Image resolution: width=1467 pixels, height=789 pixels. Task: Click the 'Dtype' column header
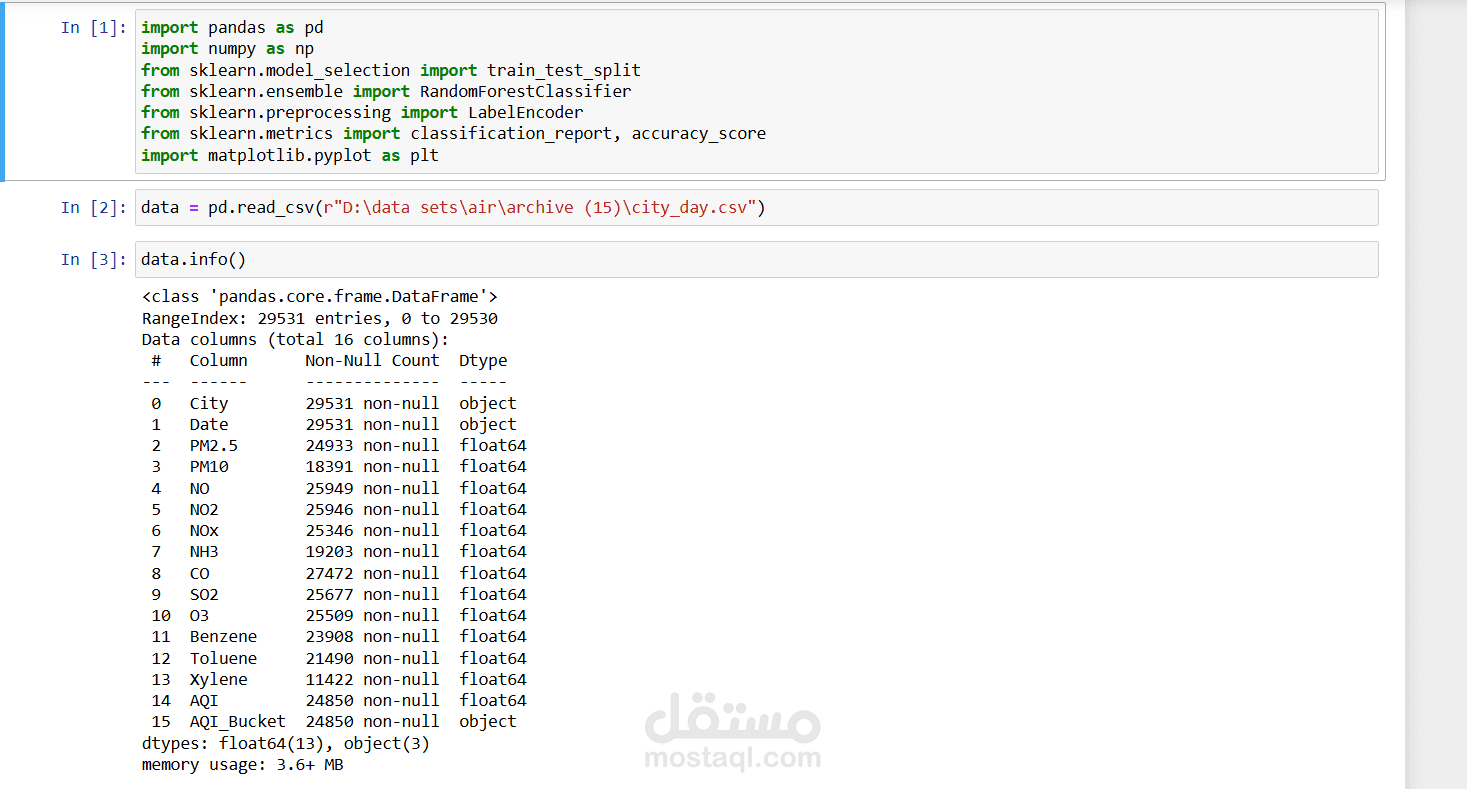(483, 361)
